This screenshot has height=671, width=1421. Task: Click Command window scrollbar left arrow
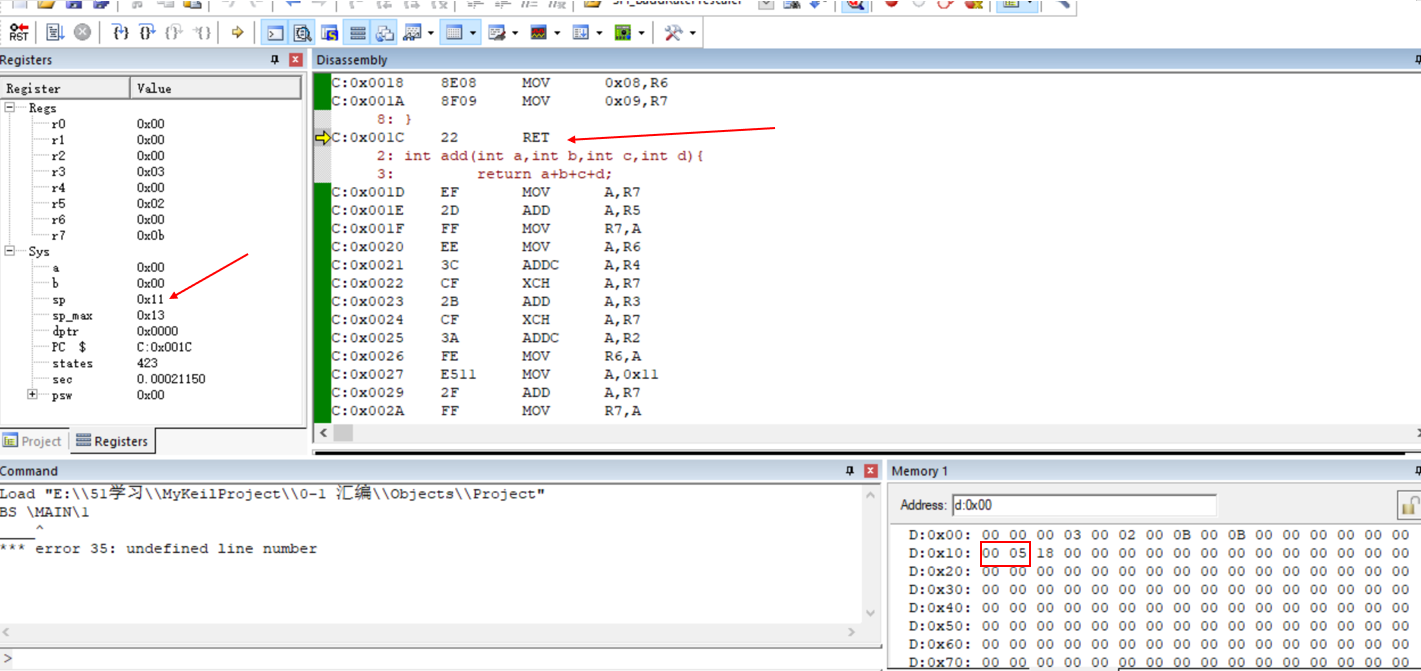tap(8, 631)
